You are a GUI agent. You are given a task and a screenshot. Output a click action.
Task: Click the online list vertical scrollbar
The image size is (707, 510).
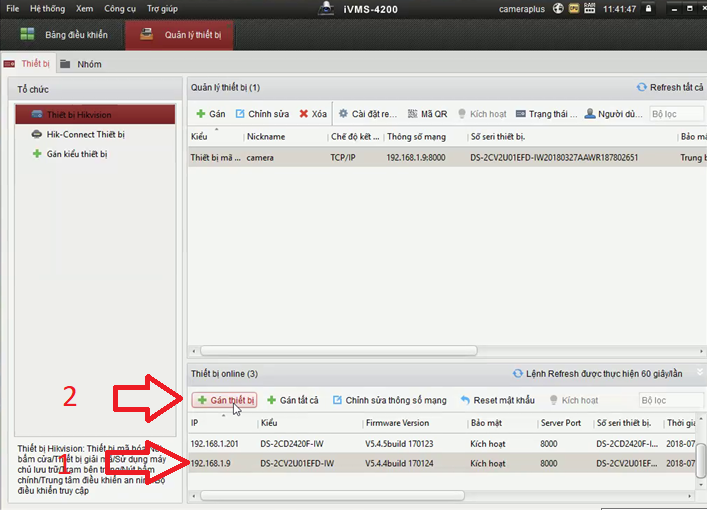[x=701, y=459]
